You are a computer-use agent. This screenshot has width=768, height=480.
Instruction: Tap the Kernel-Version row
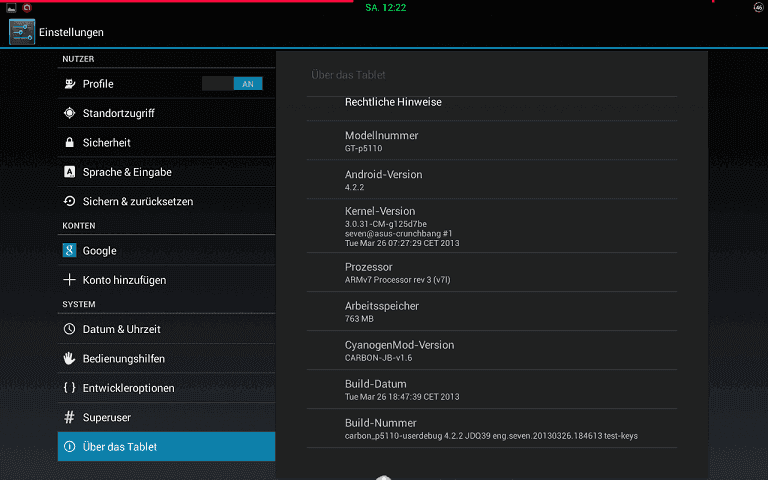[x=492, y=226]
